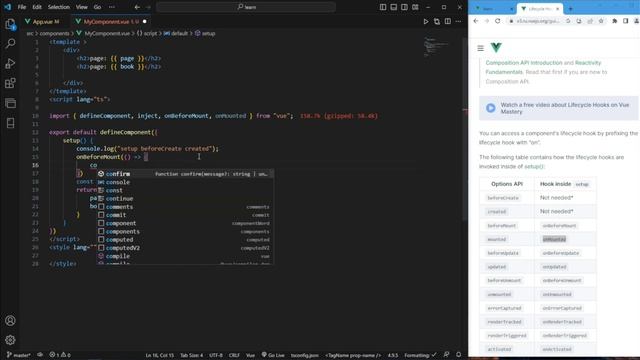The image size is (640, 360).
Task: Open the browser extensions puzzle icon
Action: (x=615, y=21)
